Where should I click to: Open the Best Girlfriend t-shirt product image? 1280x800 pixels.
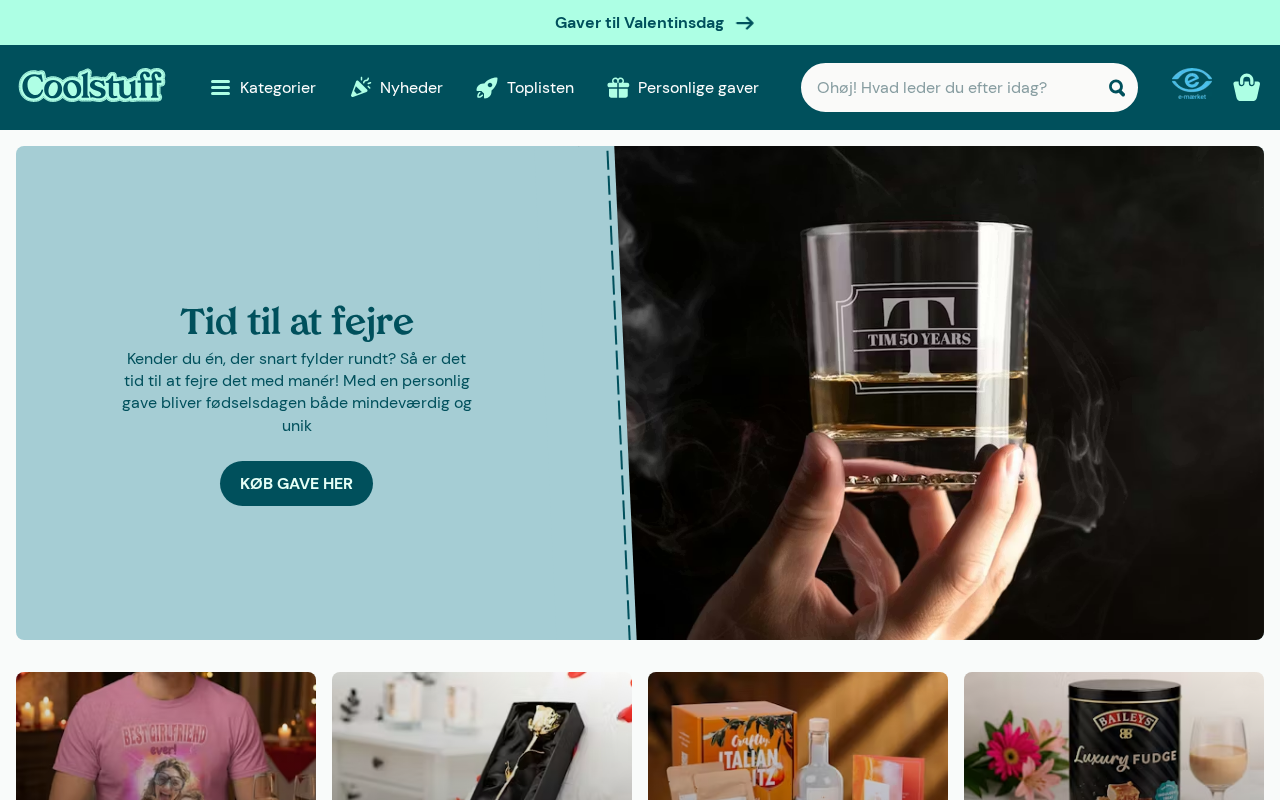166,736
